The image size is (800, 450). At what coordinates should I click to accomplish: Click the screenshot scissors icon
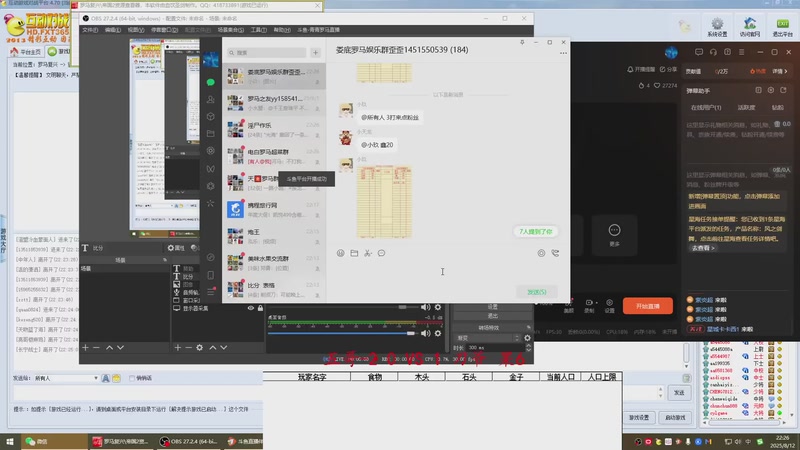368,253
